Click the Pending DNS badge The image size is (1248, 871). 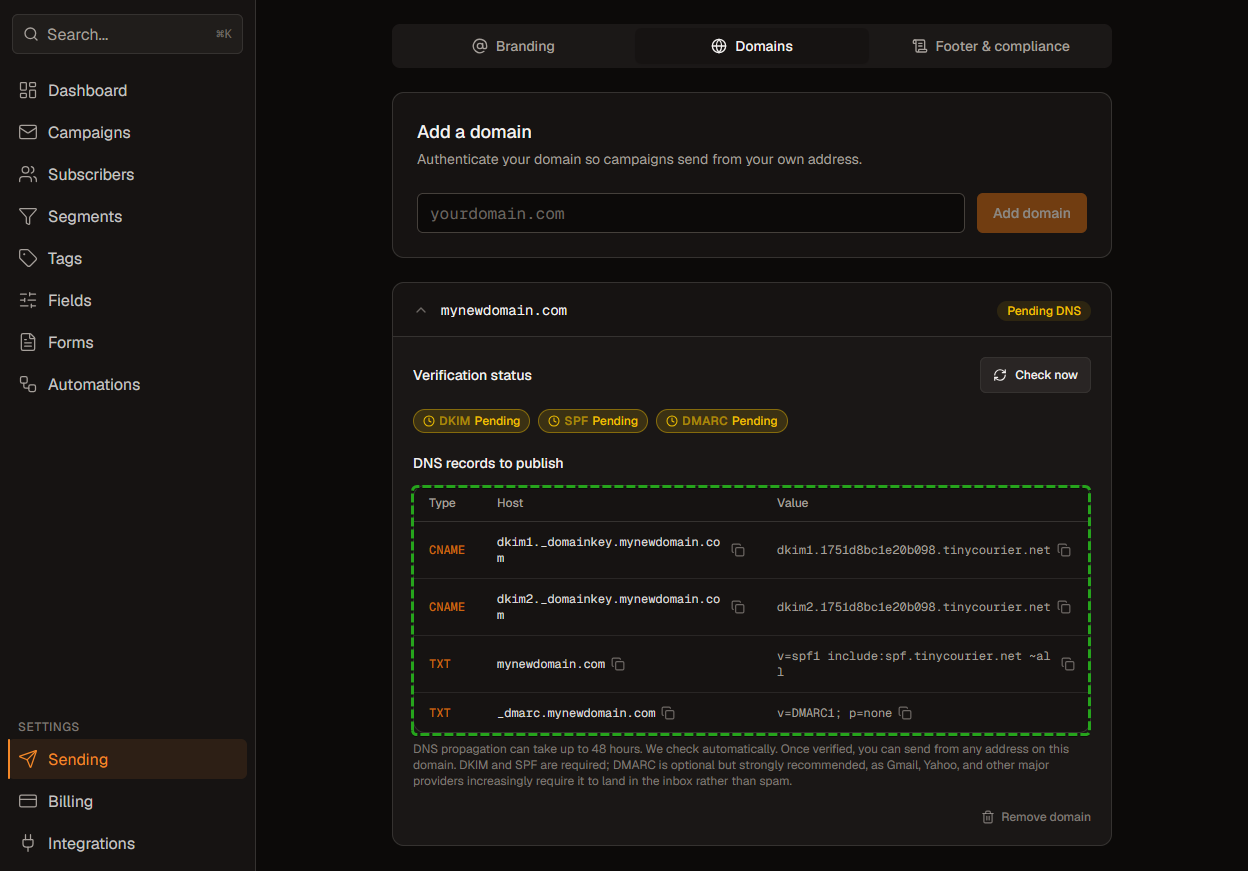click(x=1044, y=311)
